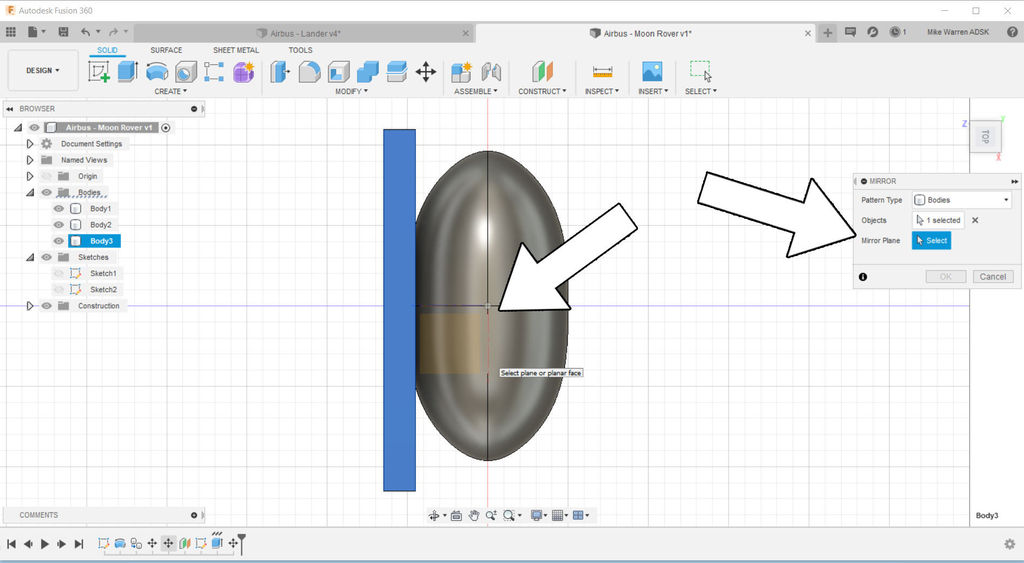Clear the Objects selection with X
The width and height of the screenshot is (1024, 563).
point(975,220)
